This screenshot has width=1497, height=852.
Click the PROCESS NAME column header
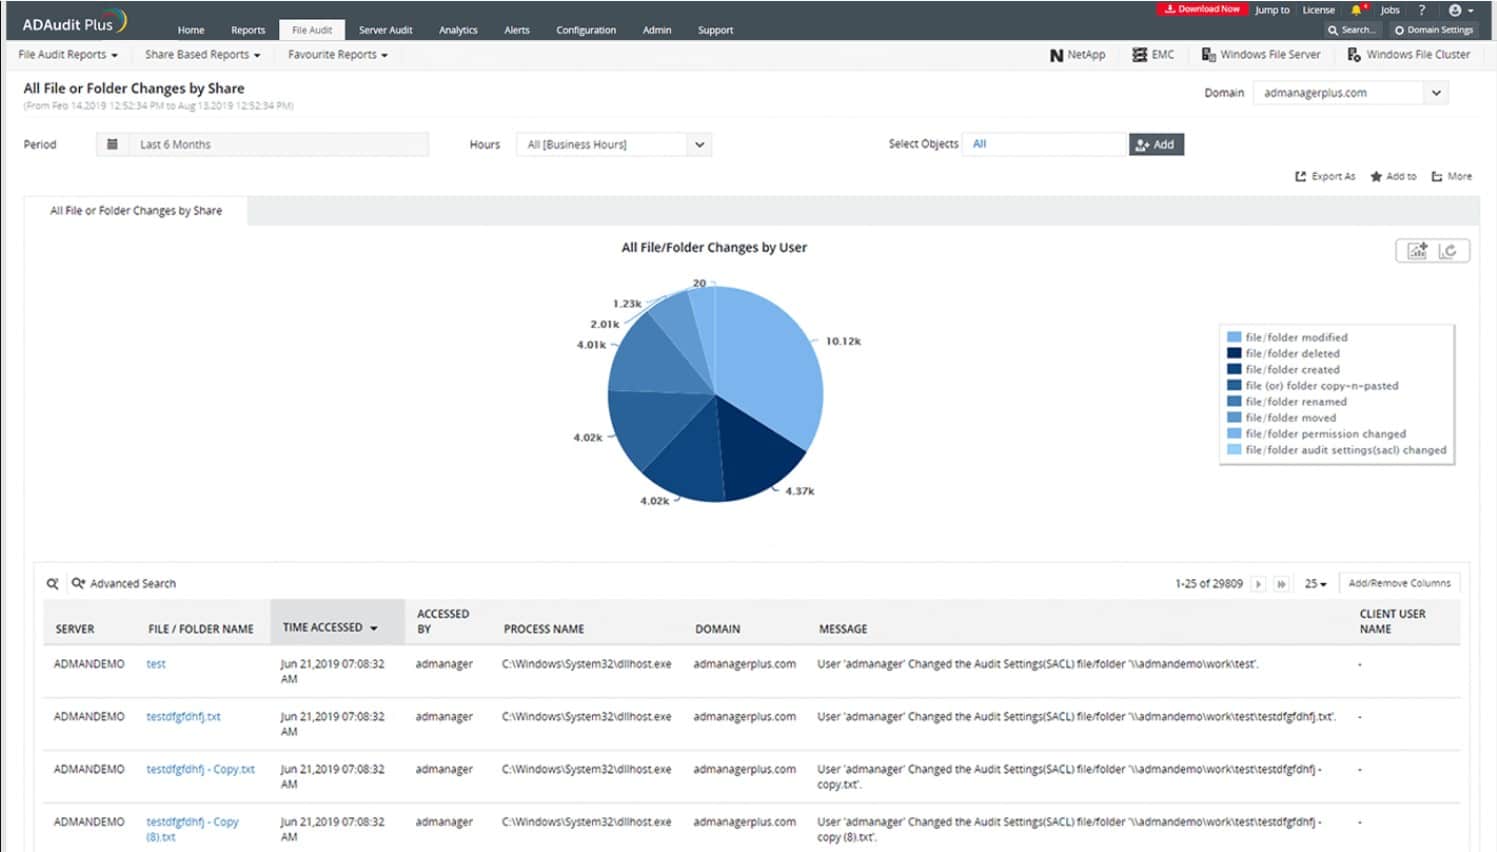coord(544,629)
